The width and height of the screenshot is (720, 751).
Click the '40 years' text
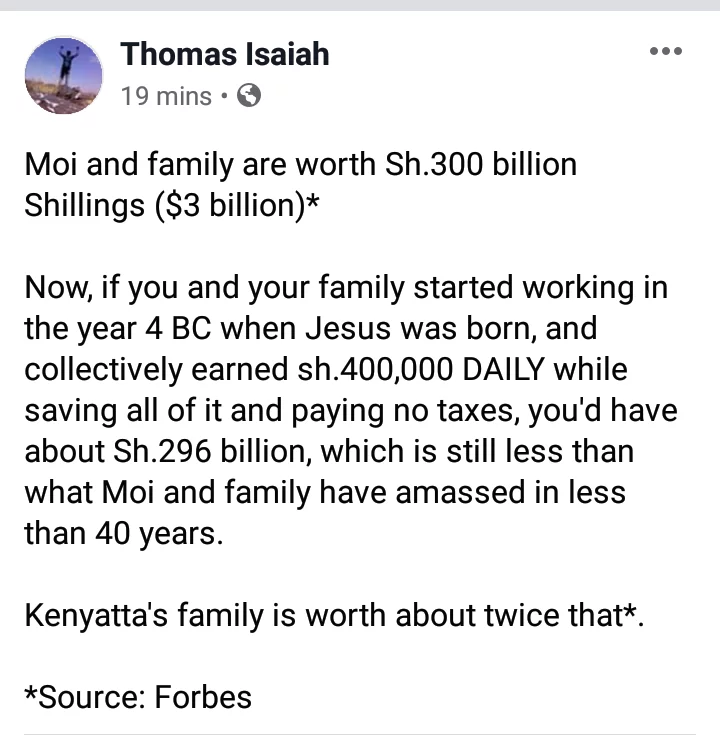159,534
